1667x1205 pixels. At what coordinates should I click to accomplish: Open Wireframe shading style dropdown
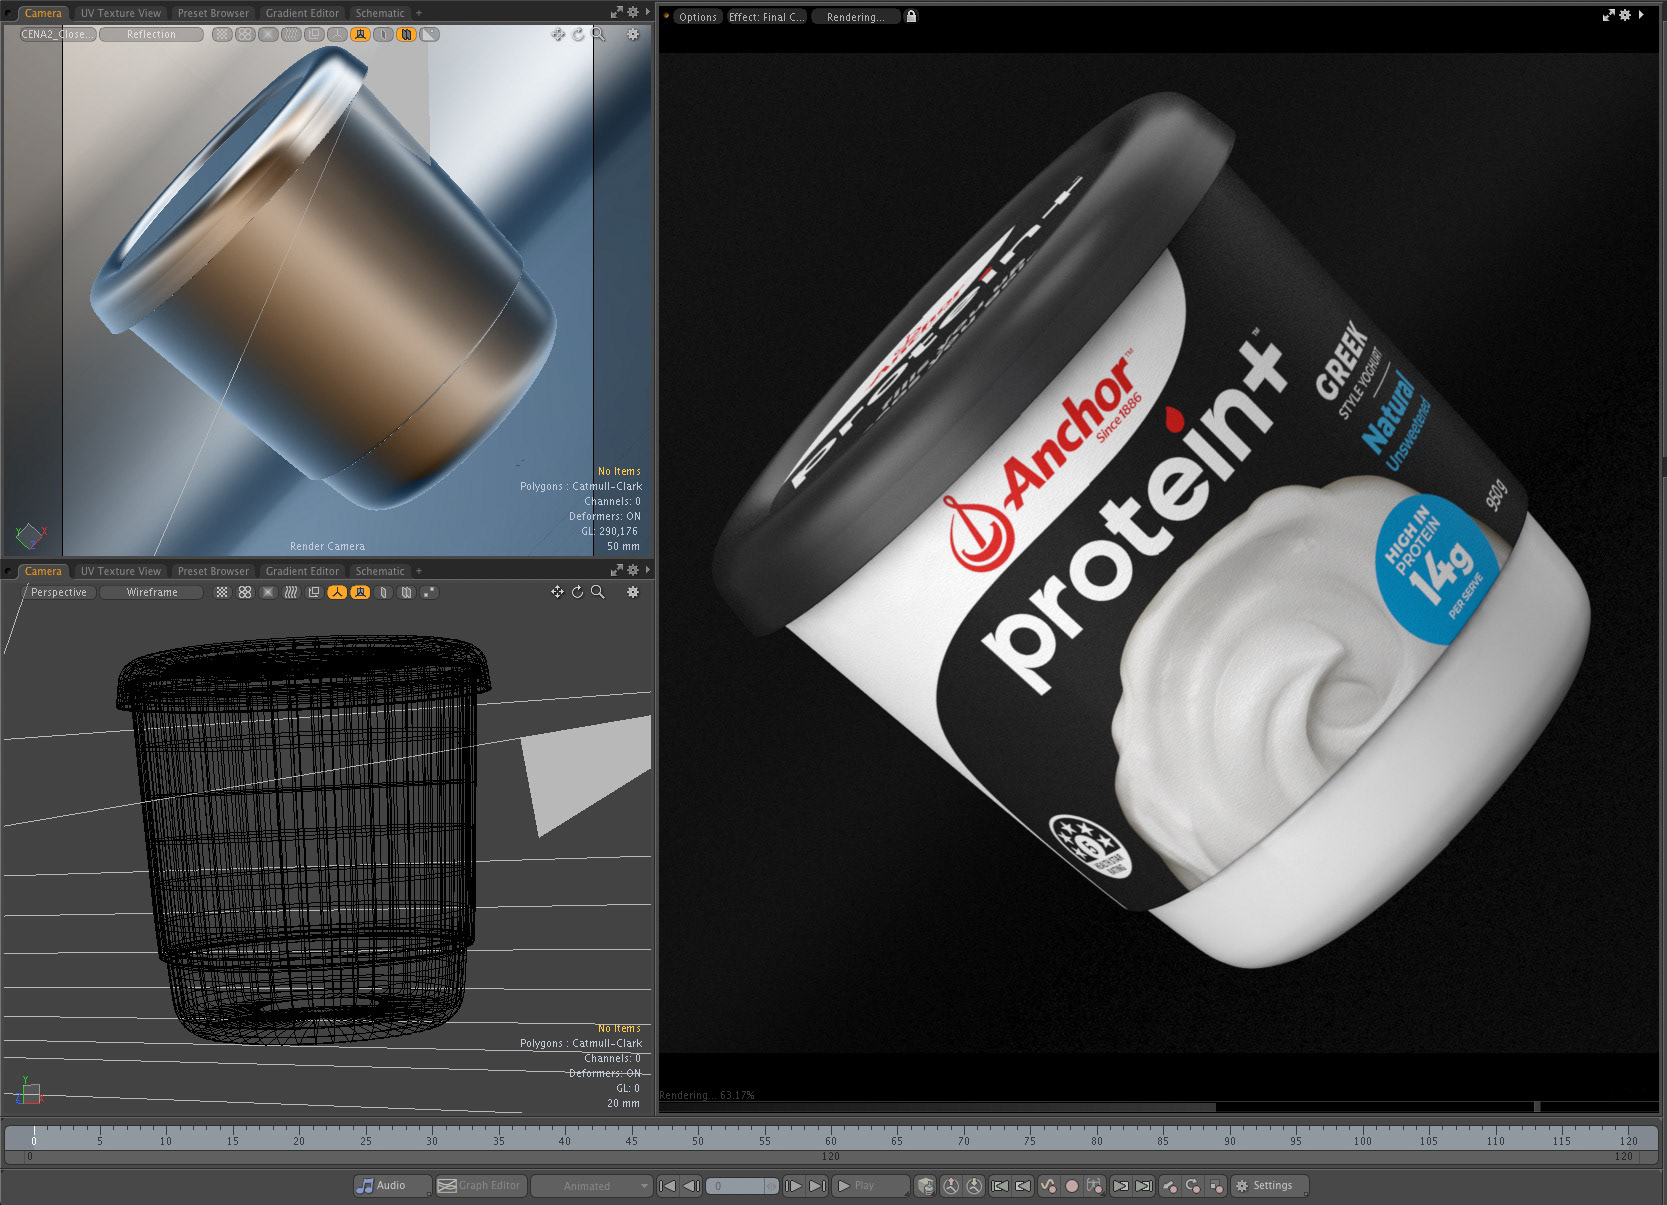point(151,592)
